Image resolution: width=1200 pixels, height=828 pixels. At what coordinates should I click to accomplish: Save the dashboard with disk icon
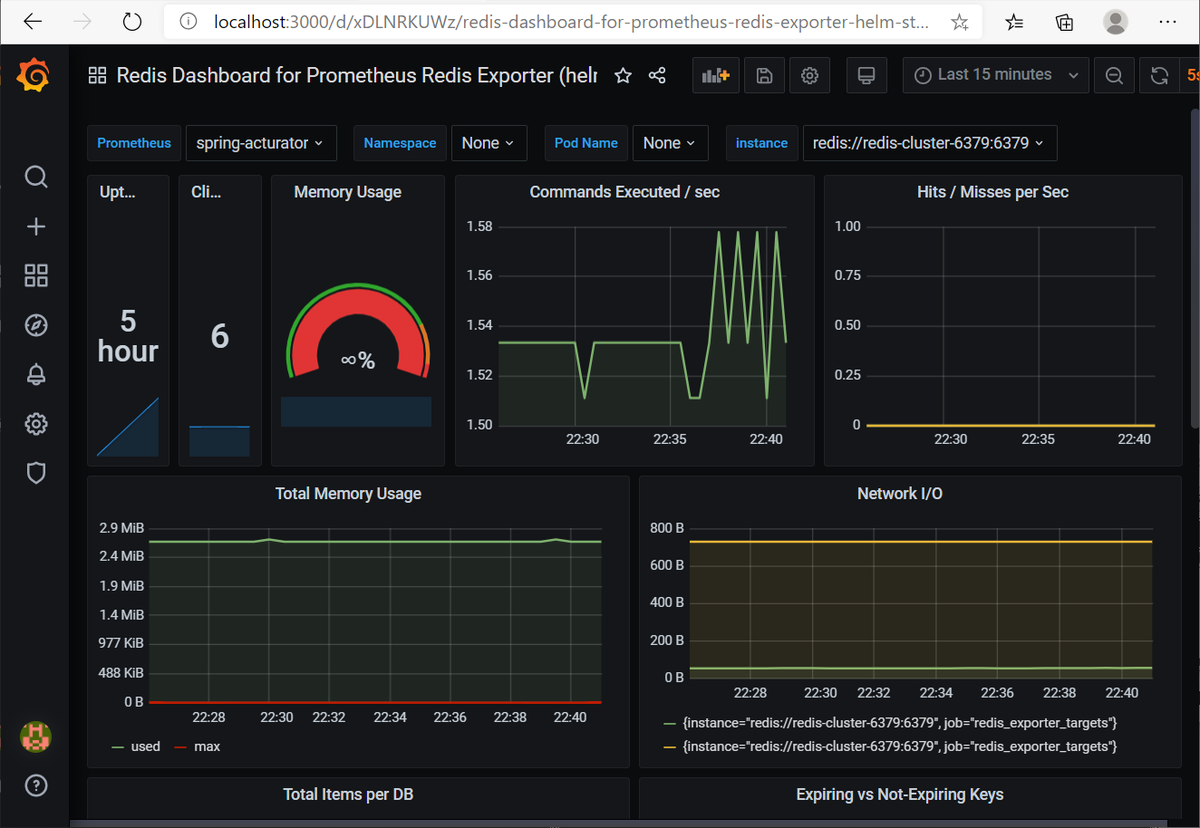[x=764, y=75]
